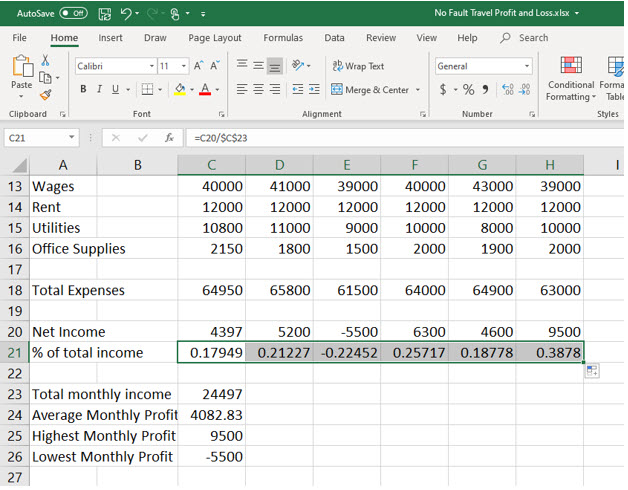This screenshot has height=490, width=628.
Task: Click the Auto Fill Options icon
Action: click(x=592, y=371)
